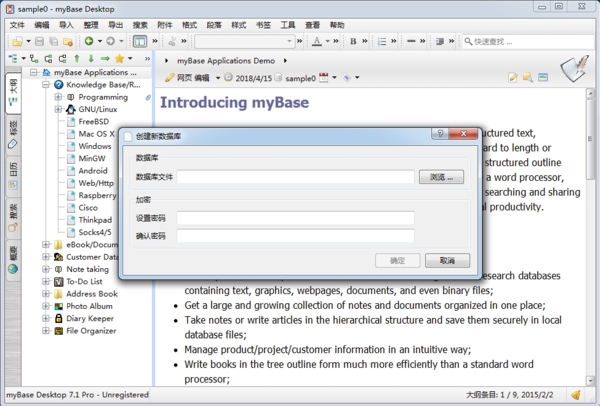This screenshot has width=600, height=406.
Task: Click the 确定 OK button
Action: tap(398, 261)
